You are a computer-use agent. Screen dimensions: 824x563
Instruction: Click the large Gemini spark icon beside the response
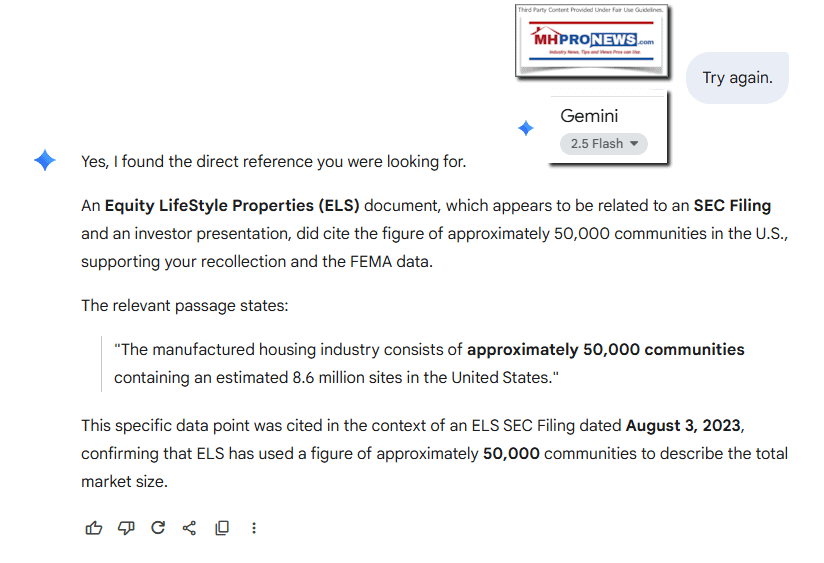click(x=45, y=160)
